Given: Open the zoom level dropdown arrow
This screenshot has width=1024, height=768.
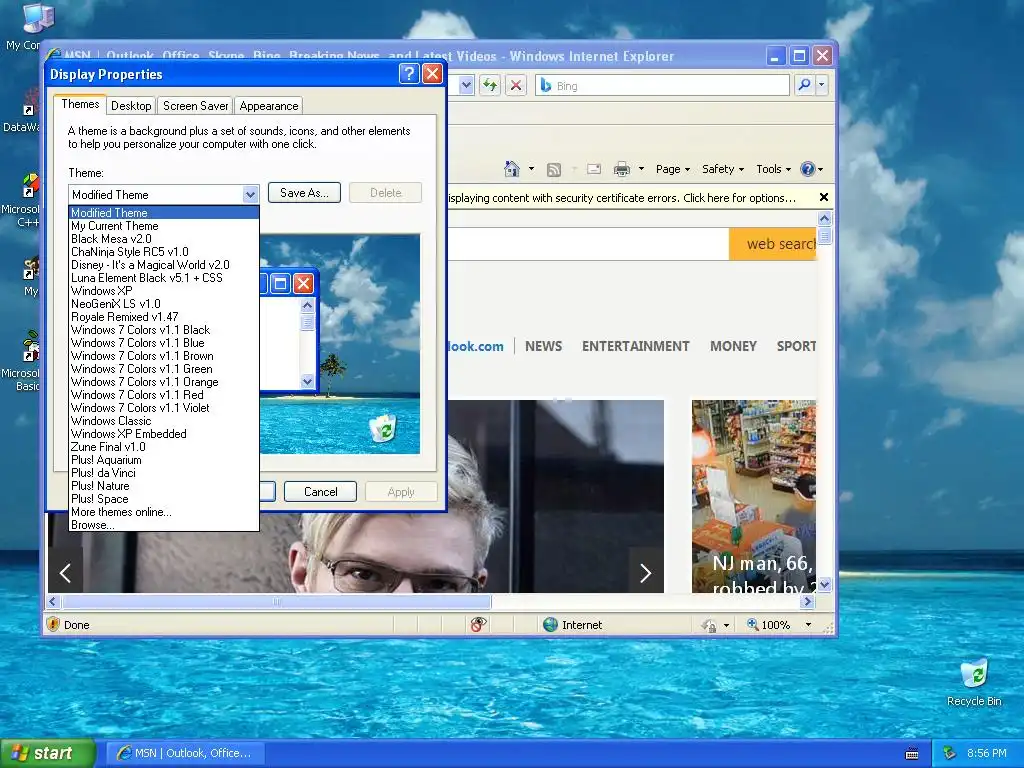Looking at the screenshot, I should [808, 625].
